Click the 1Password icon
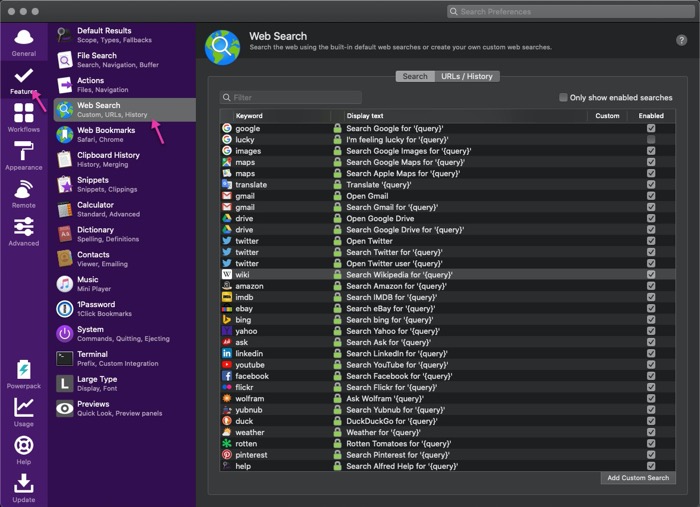This screenshot has width=700, height=507. coord(65,309)
